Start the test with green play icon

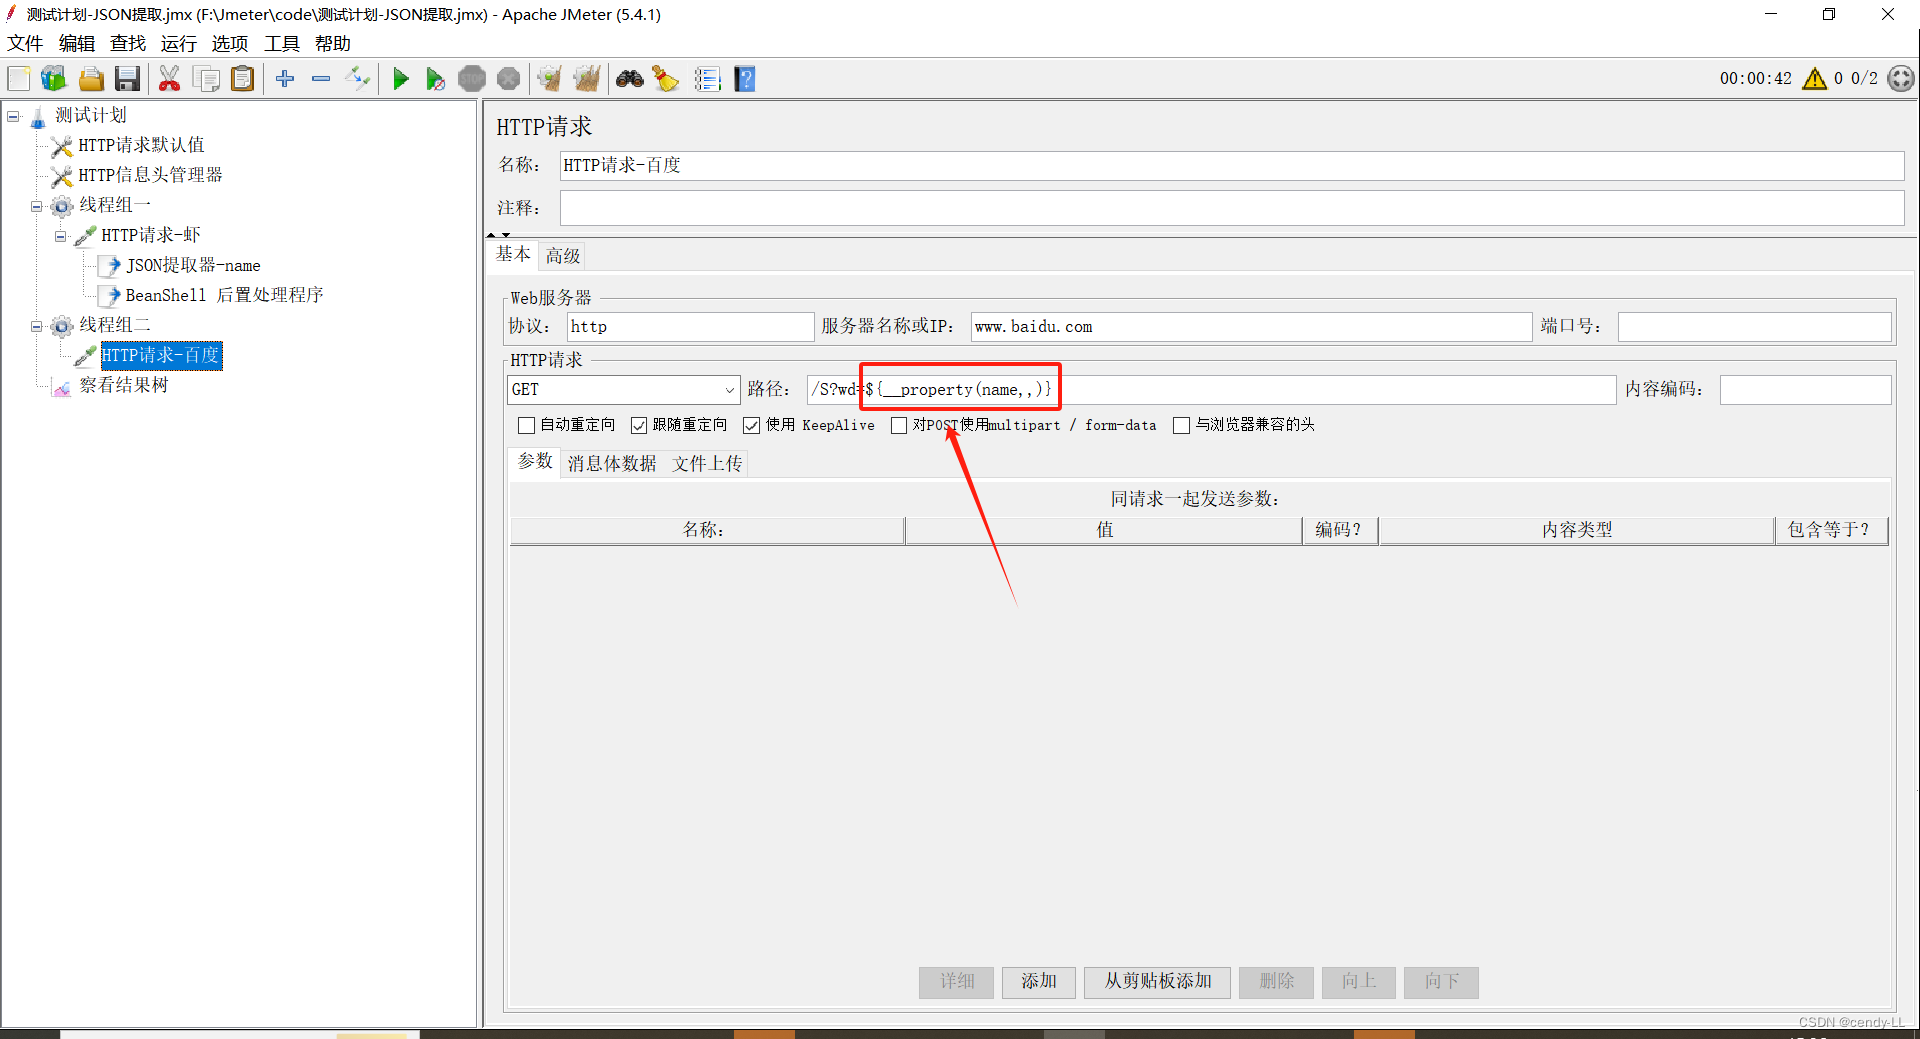(401, 79)
